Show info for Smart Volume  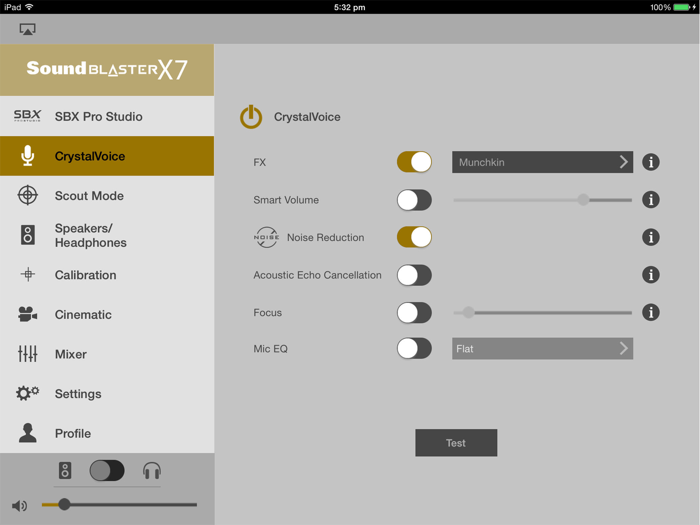[651, 200]
